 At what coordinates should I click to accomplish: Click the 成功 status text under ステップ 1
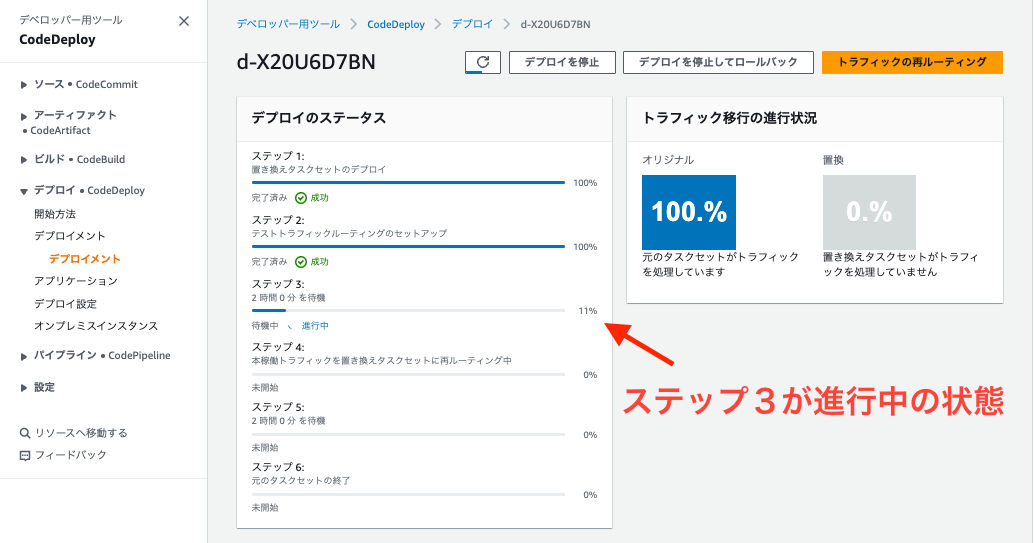(319, 198)
